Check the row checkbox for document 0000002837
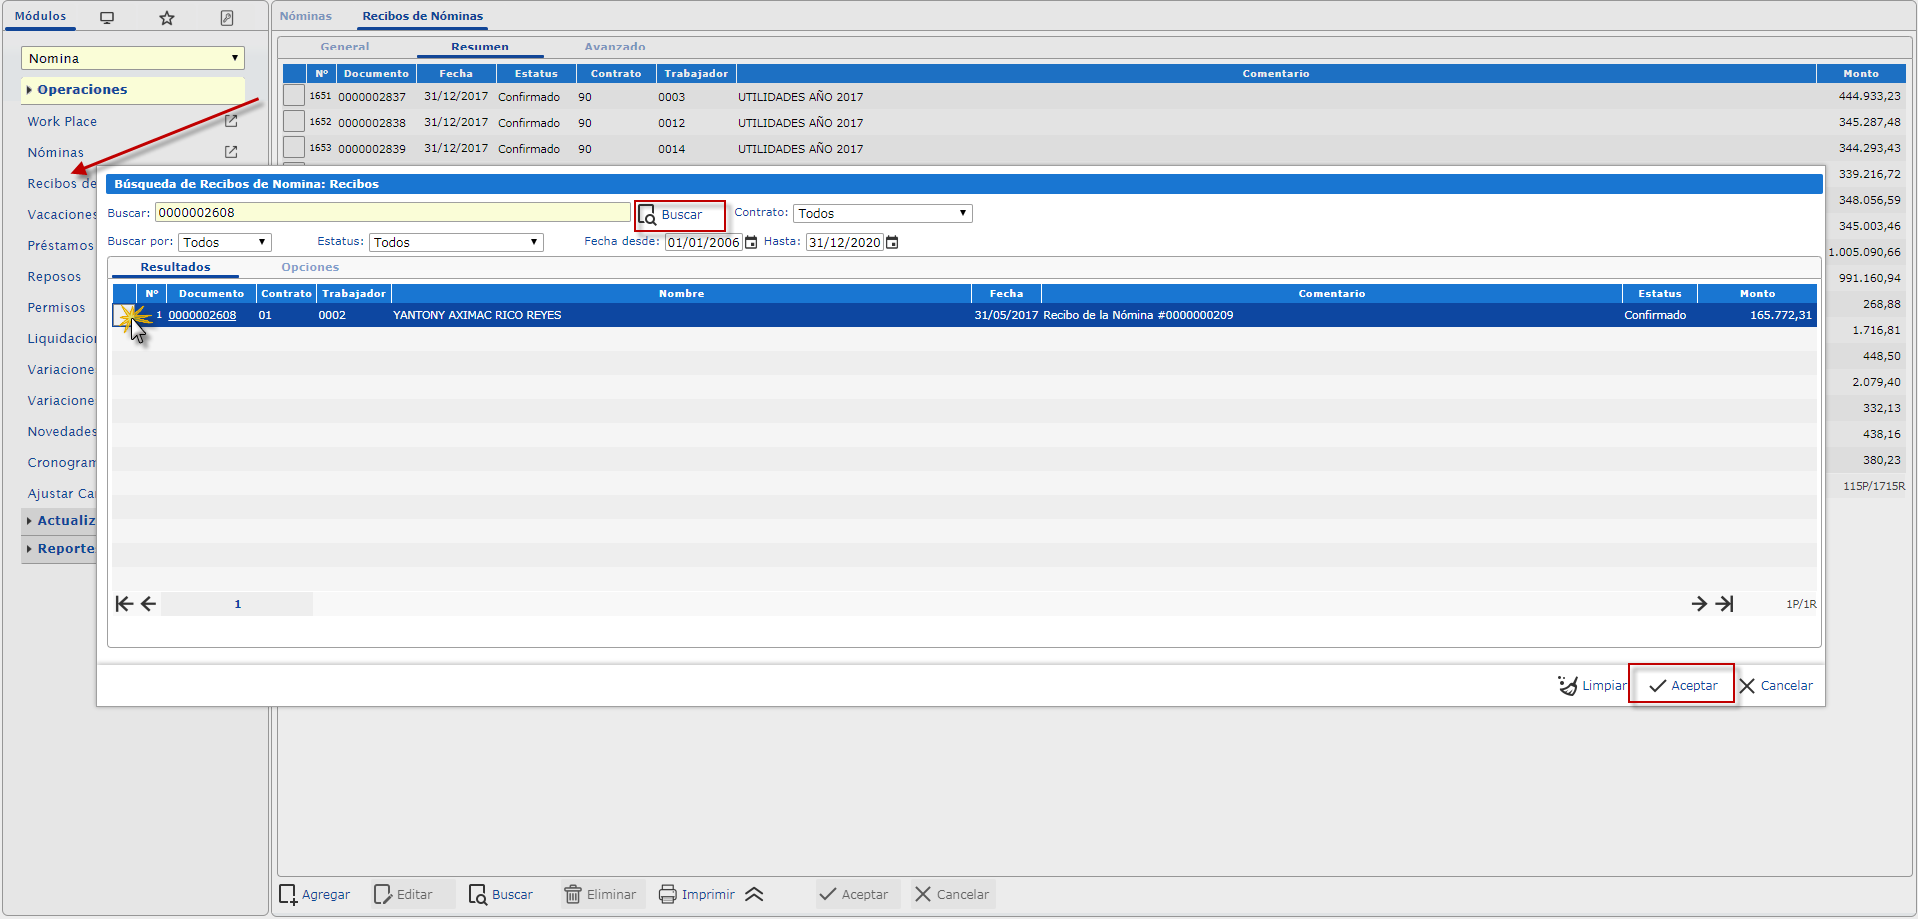Viewport: 1918px width, 919px height. (x=293, y=96)
